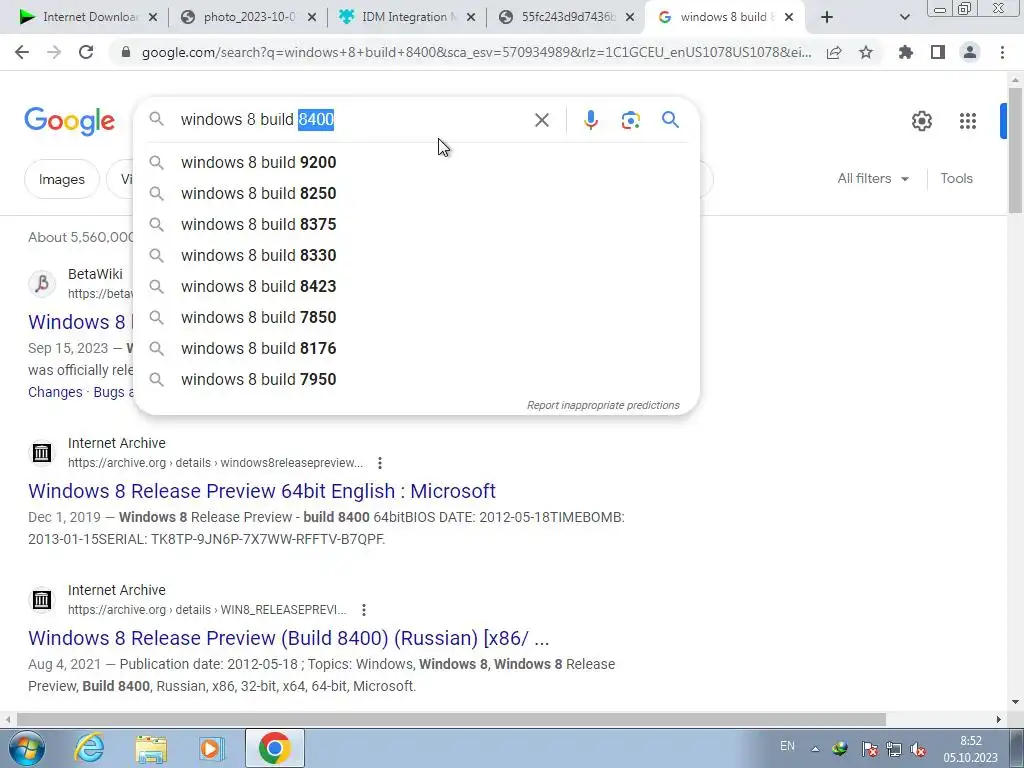Click the Google logo
Image resolution: width=1024 pixels, height=768 pixels.
[x=69, y=121]
